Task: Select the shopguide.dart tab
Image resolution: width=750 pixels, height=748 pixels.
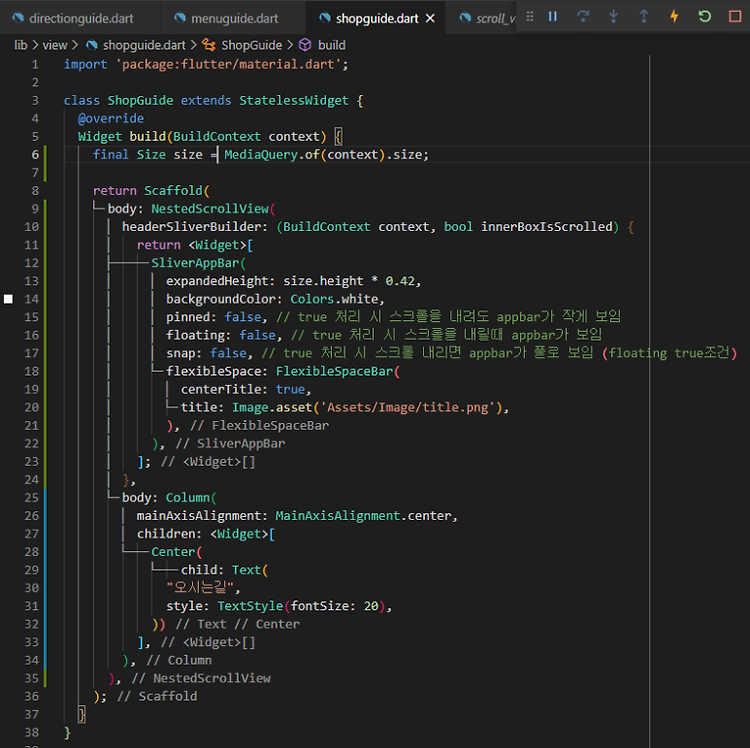Action: (x=377, y=18)
